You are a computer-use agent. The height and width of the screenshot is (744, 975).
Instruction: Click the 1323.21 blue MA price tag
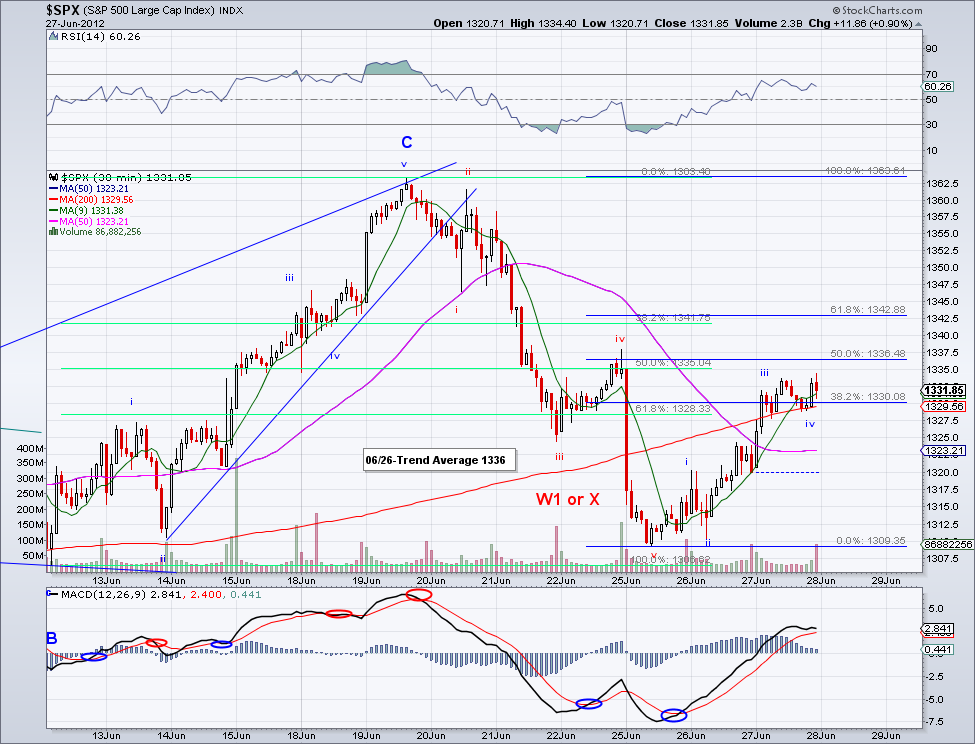(x=944, y=450)
